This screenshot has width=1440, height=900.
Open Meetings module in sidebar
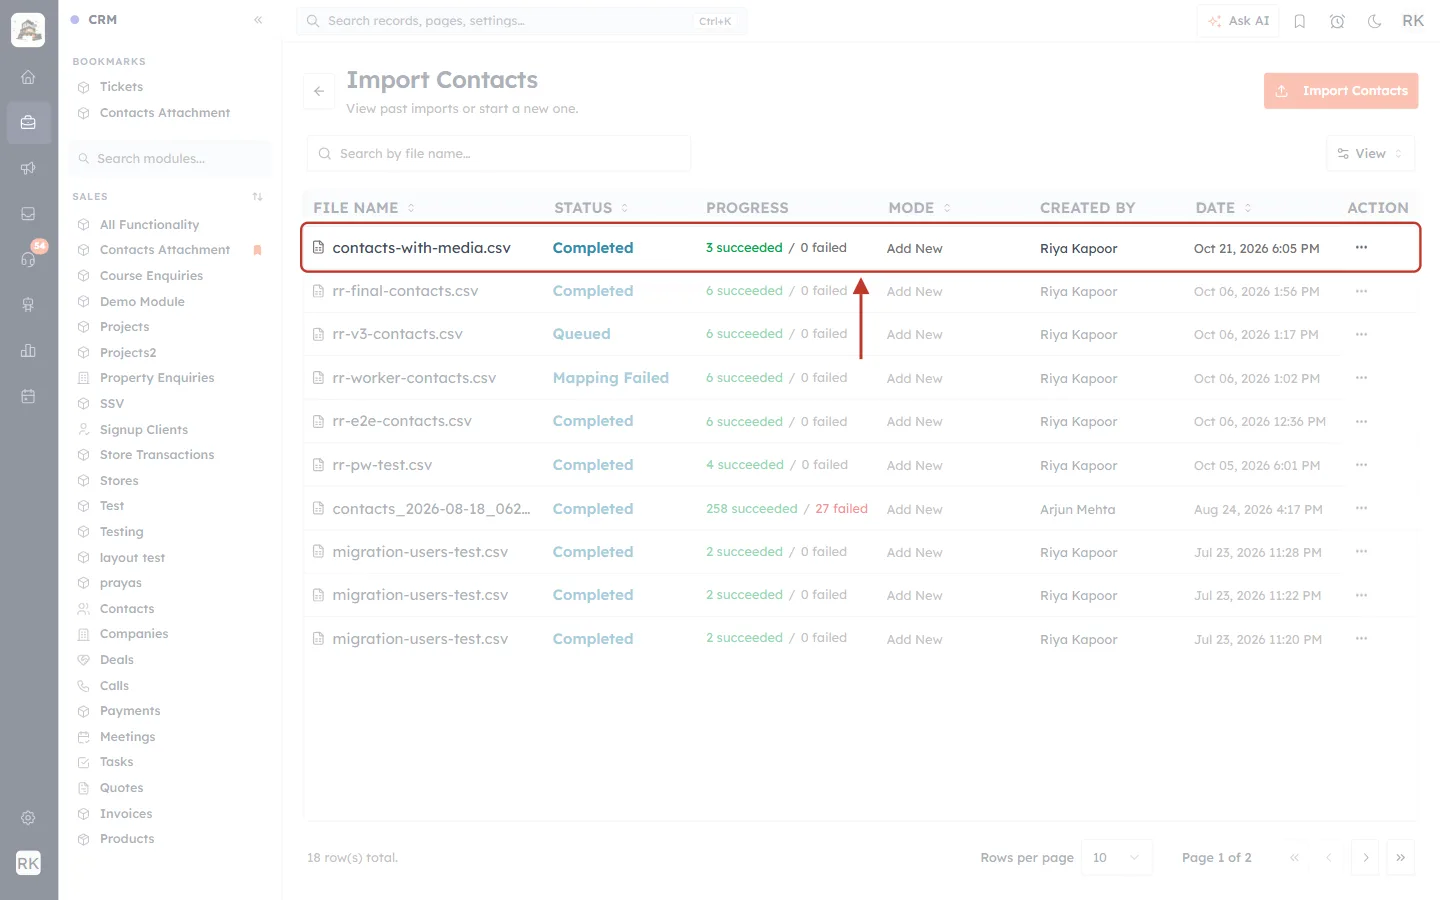point(128,737)
